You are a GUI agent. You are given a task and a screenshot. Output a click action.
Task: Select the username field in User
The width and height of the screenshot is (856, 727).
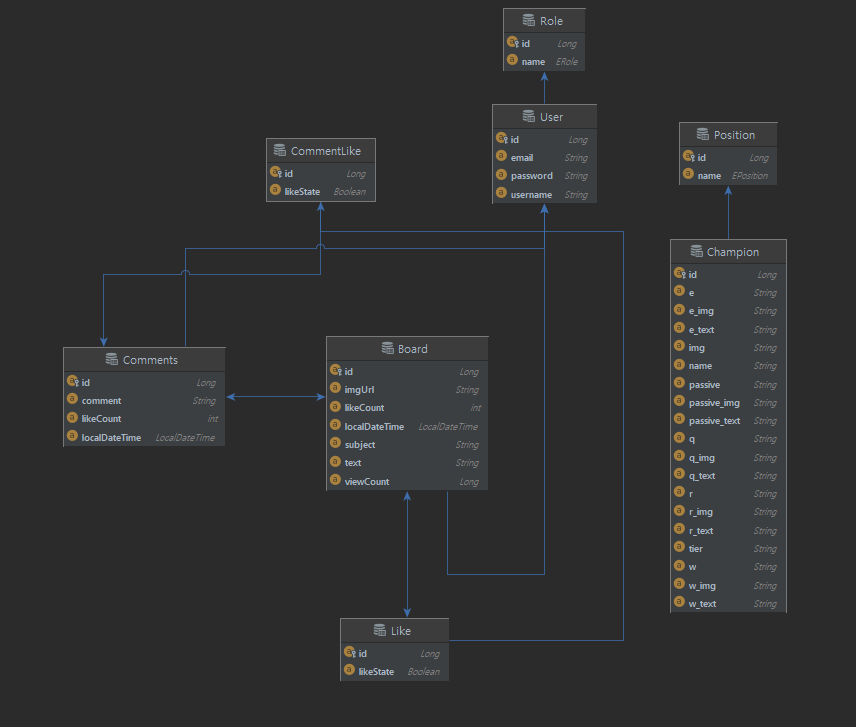point(544,194)
